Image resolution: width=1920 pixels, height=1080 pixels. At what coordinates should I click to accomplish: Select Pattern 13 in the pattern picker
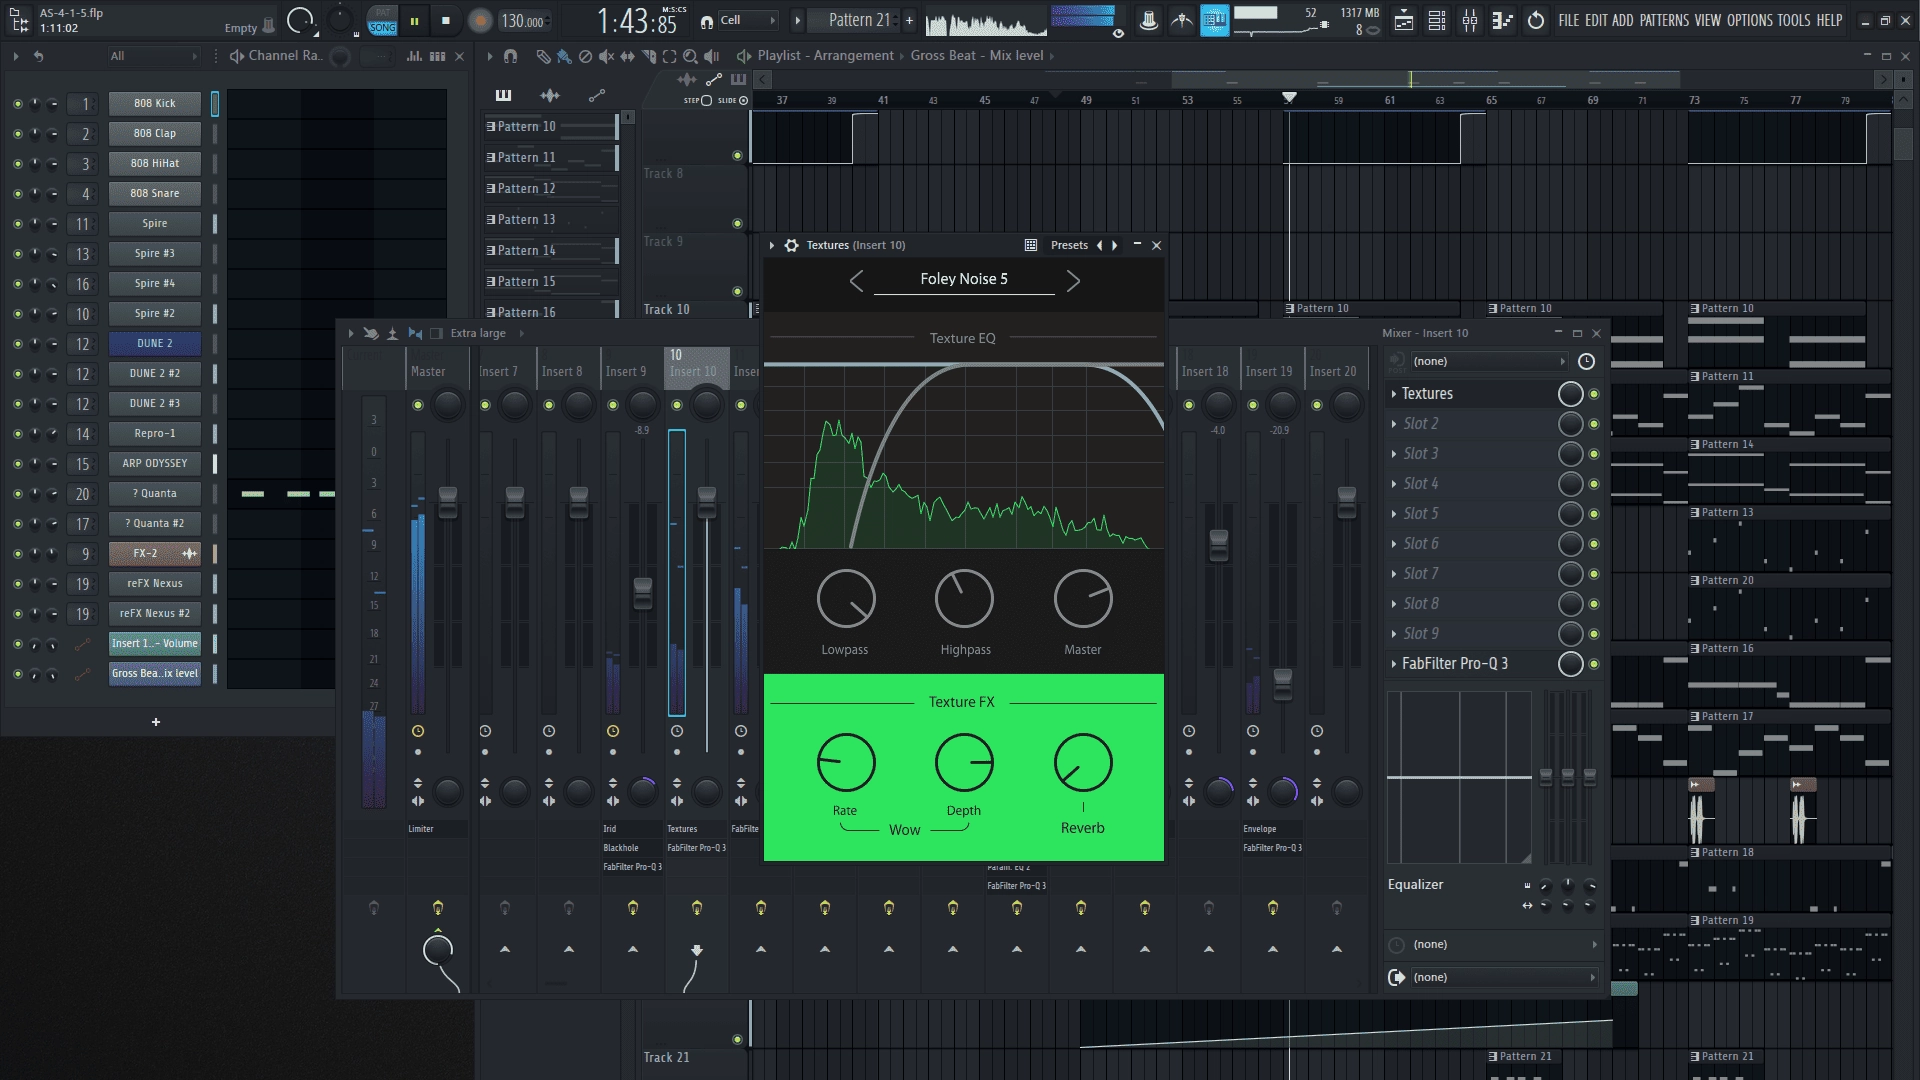coord(550,219)
